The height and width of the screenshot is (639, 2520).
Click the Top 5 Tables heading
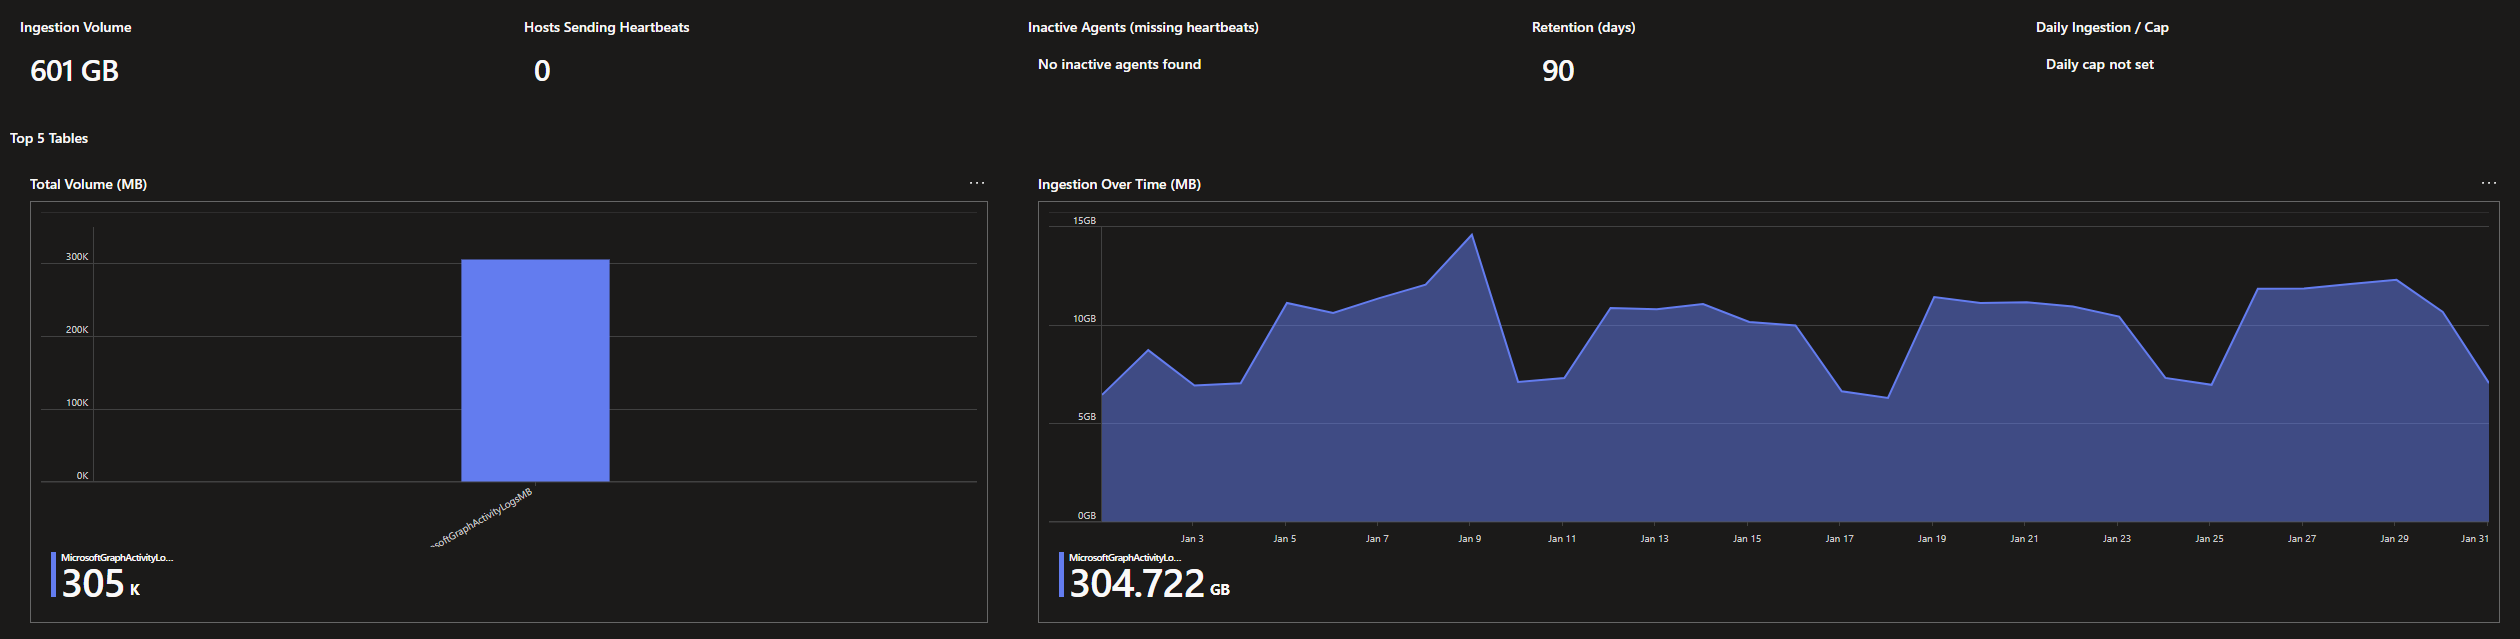[x=49, y=138]
